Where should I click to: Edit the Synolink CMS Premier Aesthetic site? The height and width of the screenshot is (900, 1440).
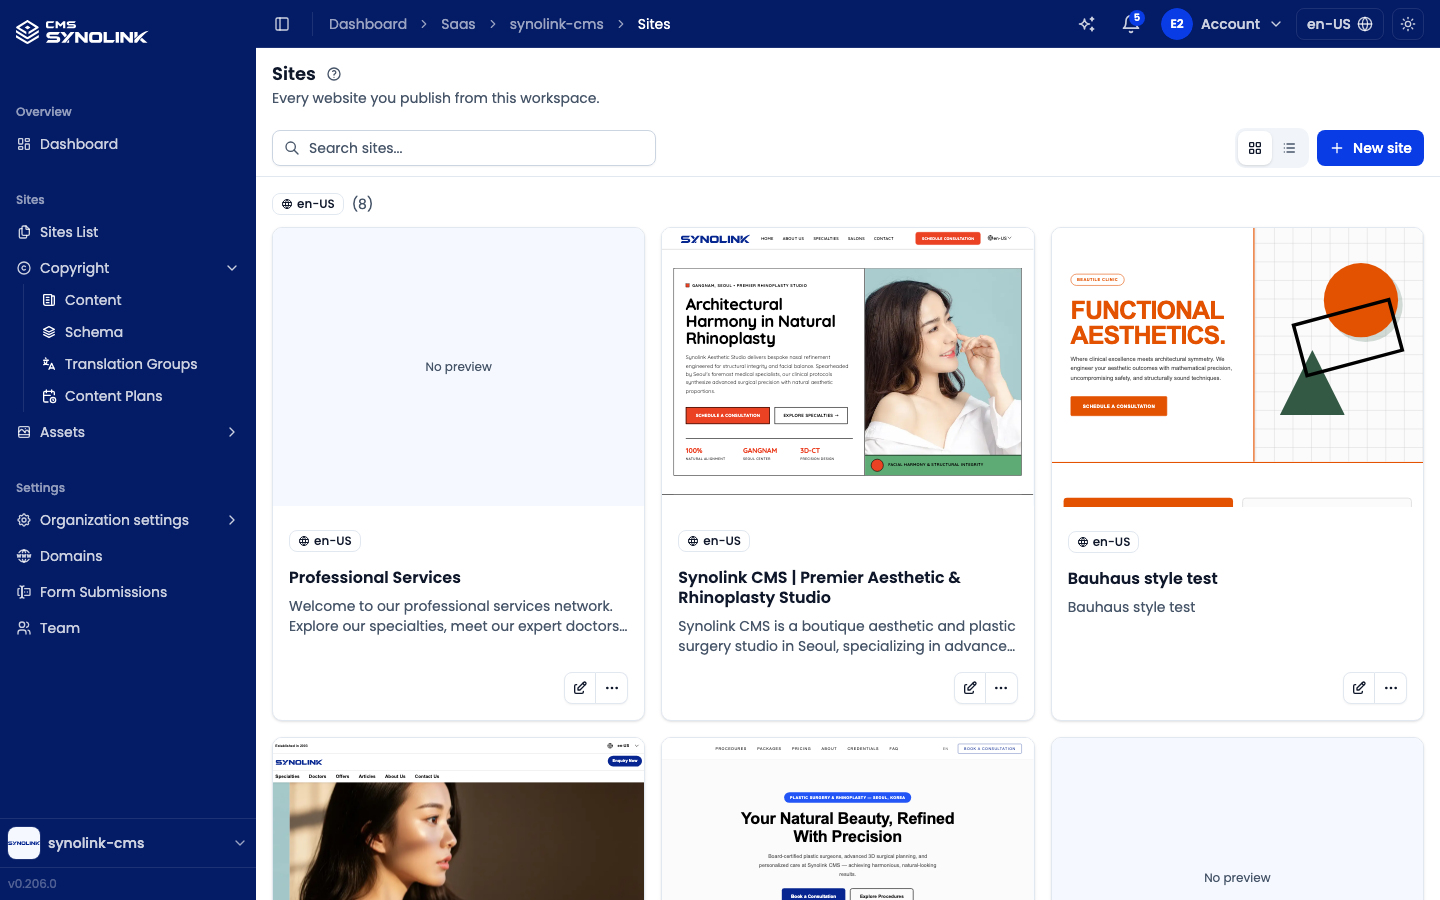pos(970,688)
